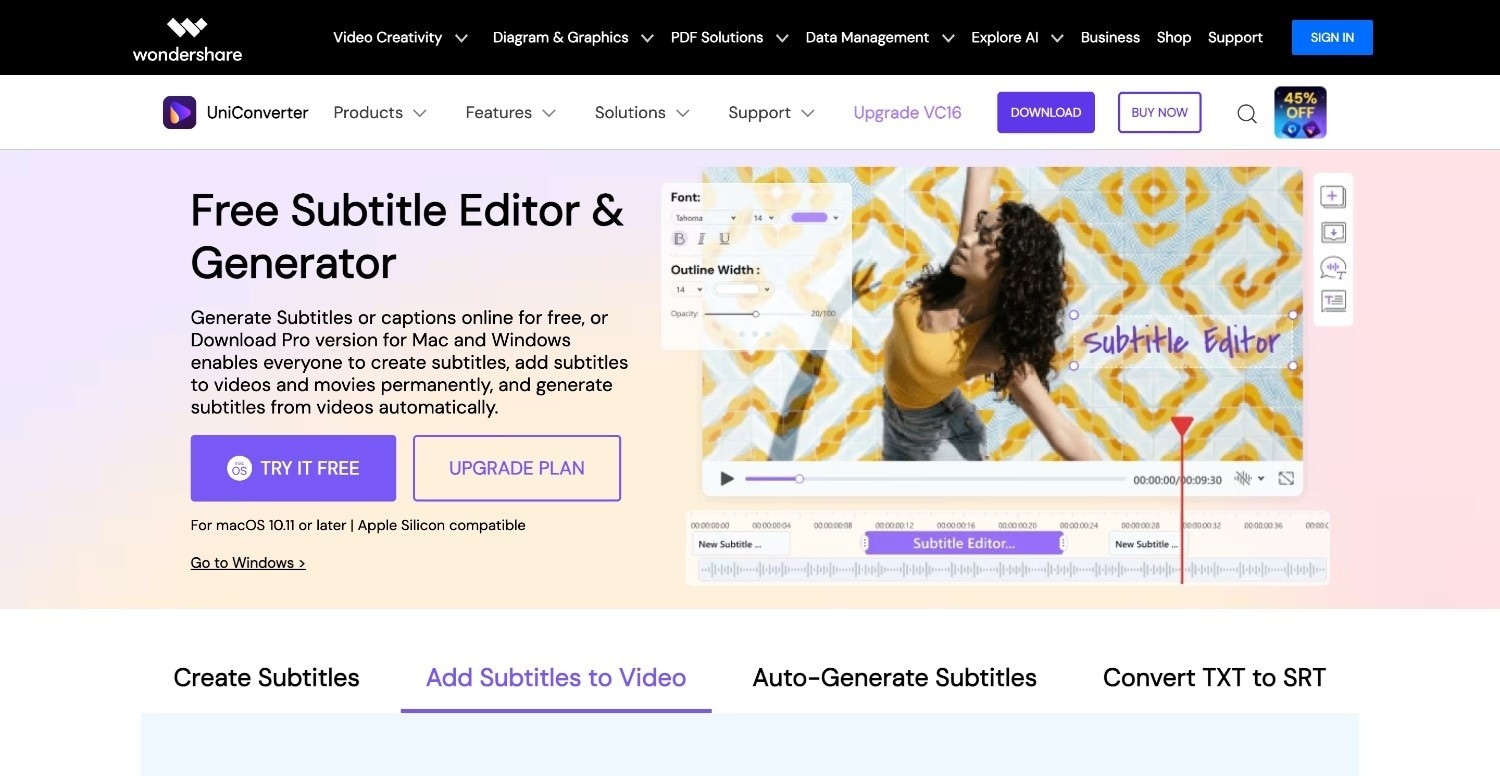Click the Opacity slider handle
The image size is (1500, 776).
pos(755,314)
